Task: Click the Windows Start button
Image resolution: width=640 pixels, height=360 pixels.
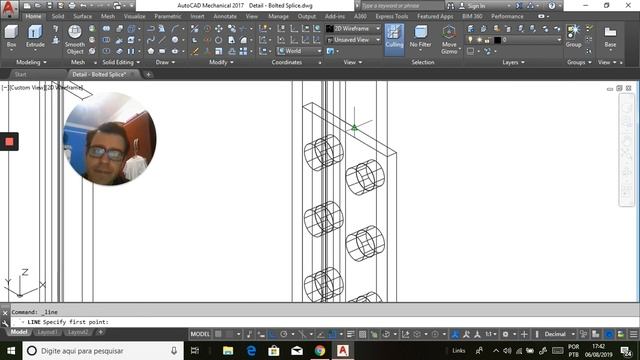Action: coord(11,351)
